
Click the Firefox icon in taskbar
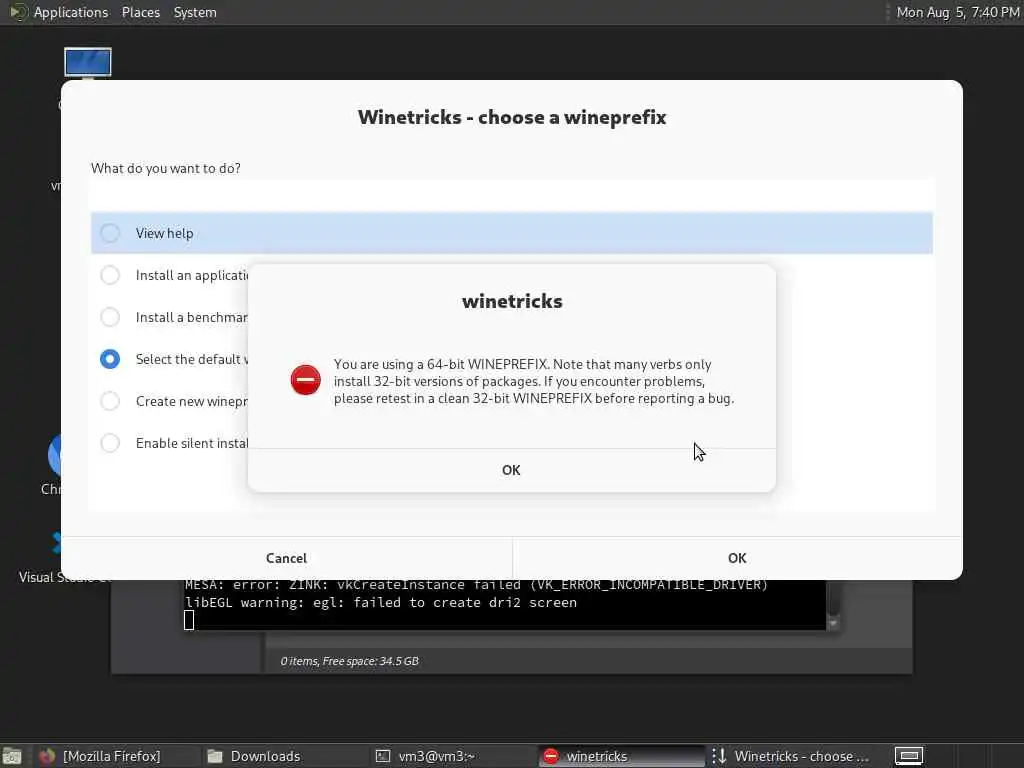[47, 756]
